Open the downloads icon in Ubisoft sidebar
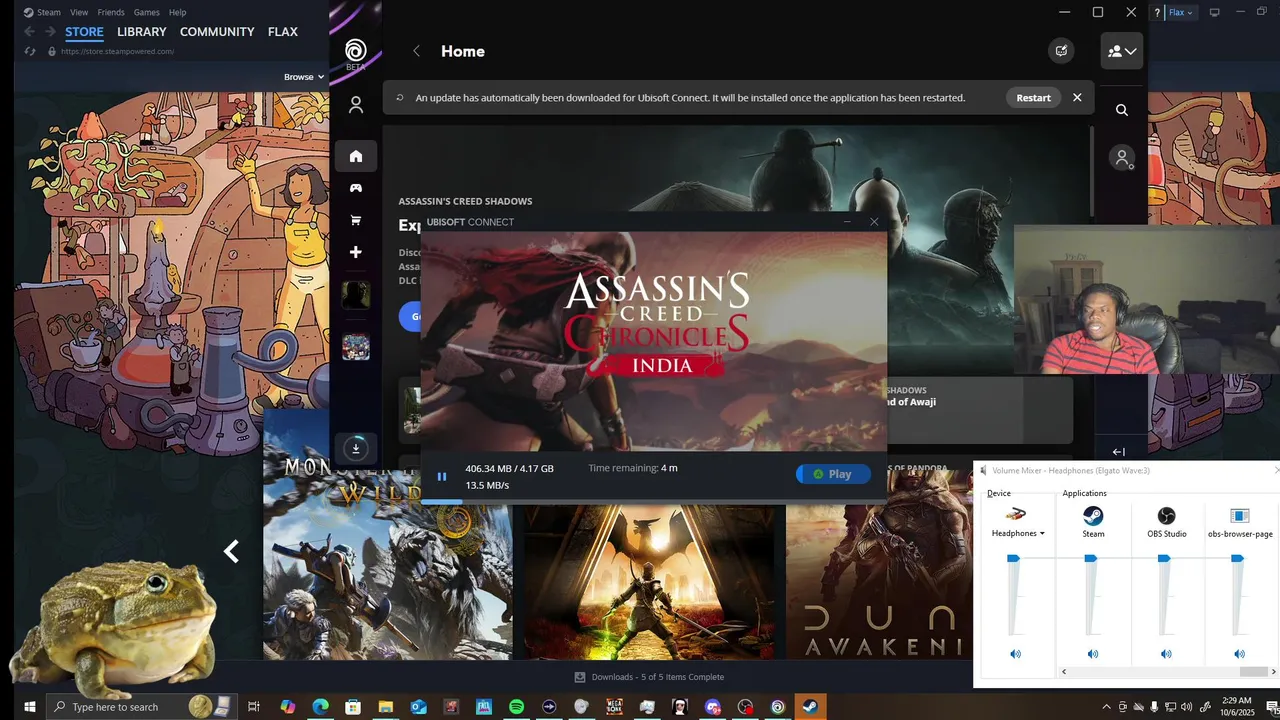 click(x=356, y=447)
